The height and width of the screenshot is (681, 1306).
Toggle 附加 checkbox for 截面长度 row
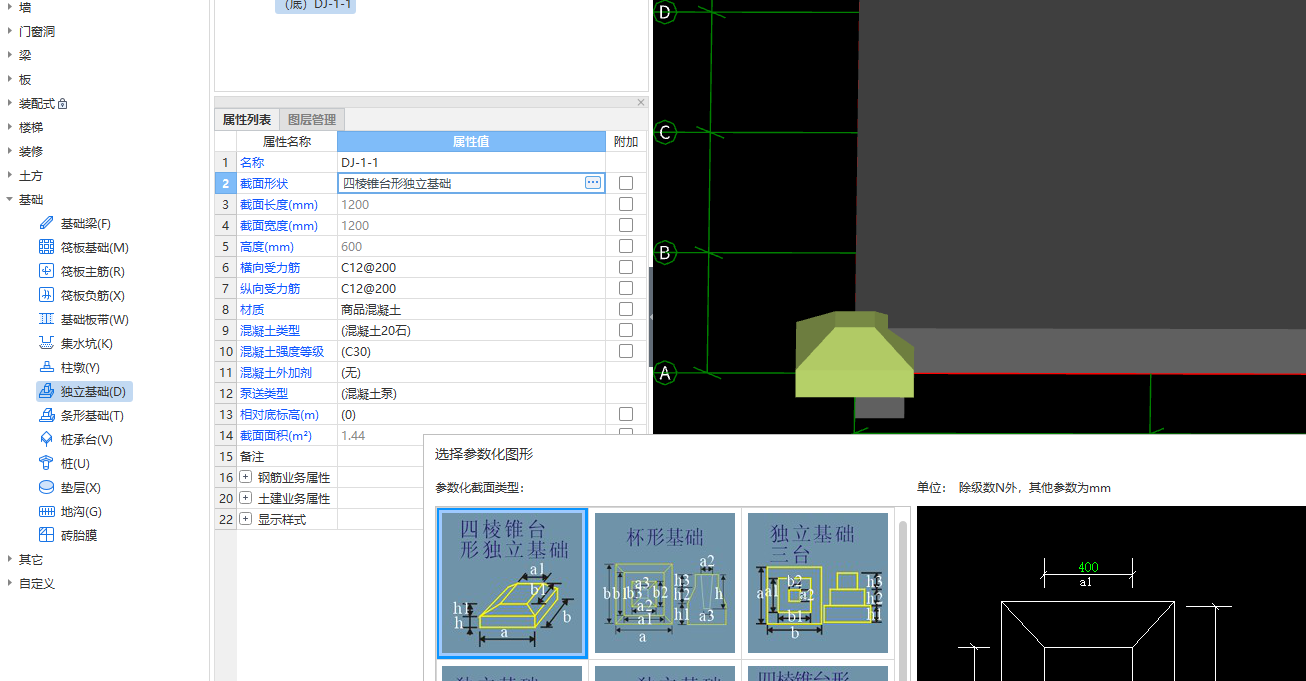[x=626, y=204]
